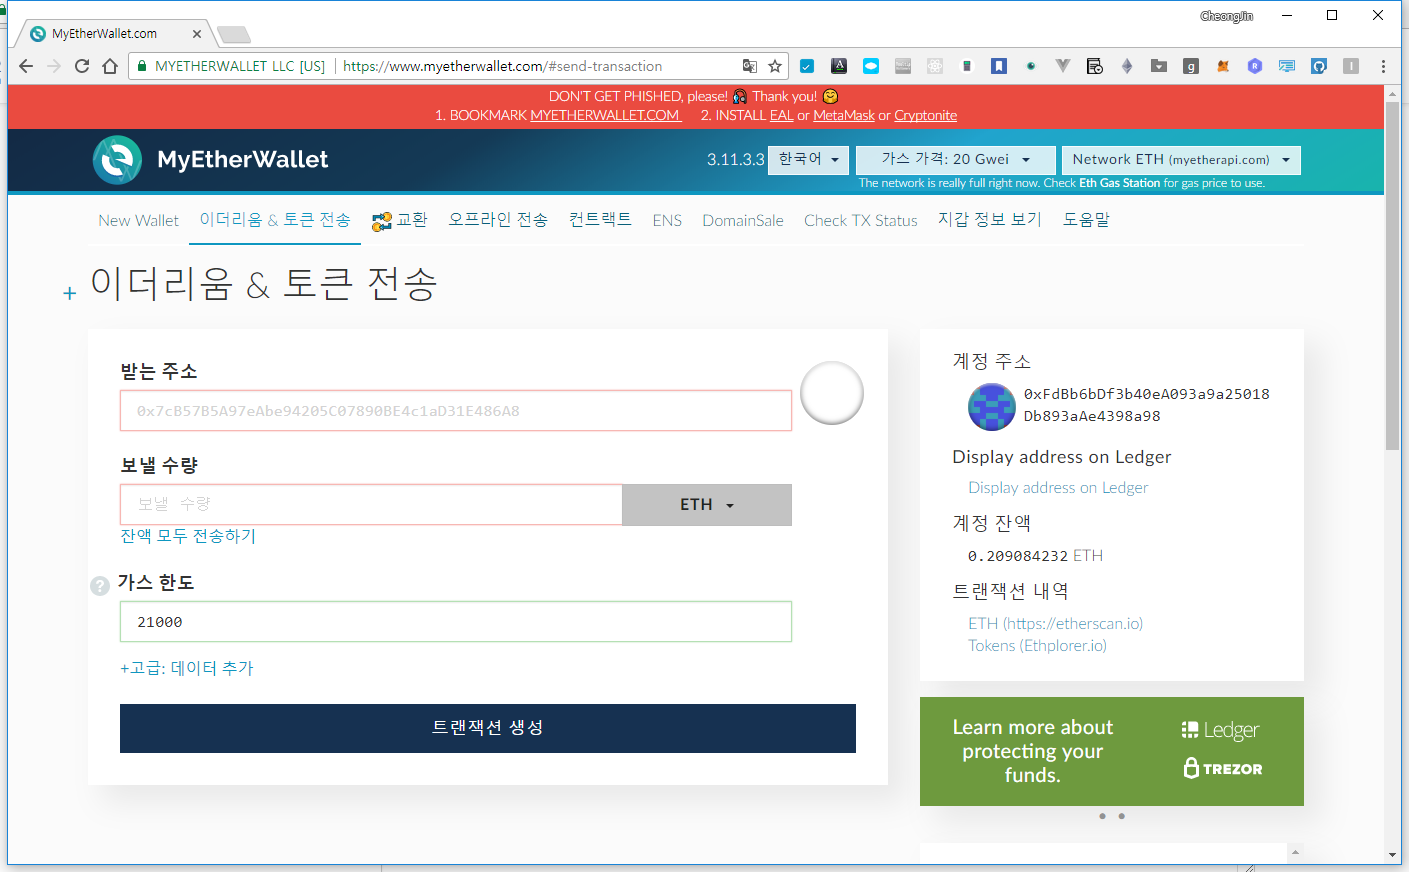Open the blue checkmark extension icon

pyautogui.click(x=807, y=66)
